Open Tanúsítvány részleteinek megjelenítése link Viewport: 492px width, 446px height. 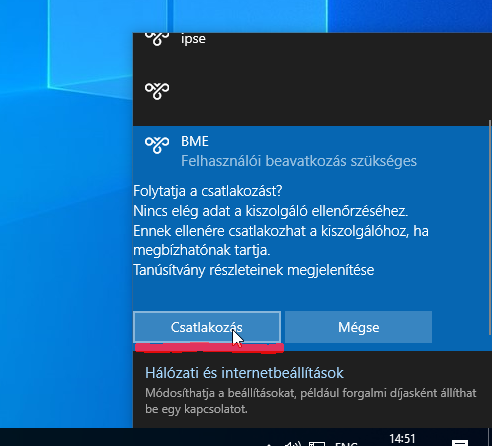[x=254, y=270]
